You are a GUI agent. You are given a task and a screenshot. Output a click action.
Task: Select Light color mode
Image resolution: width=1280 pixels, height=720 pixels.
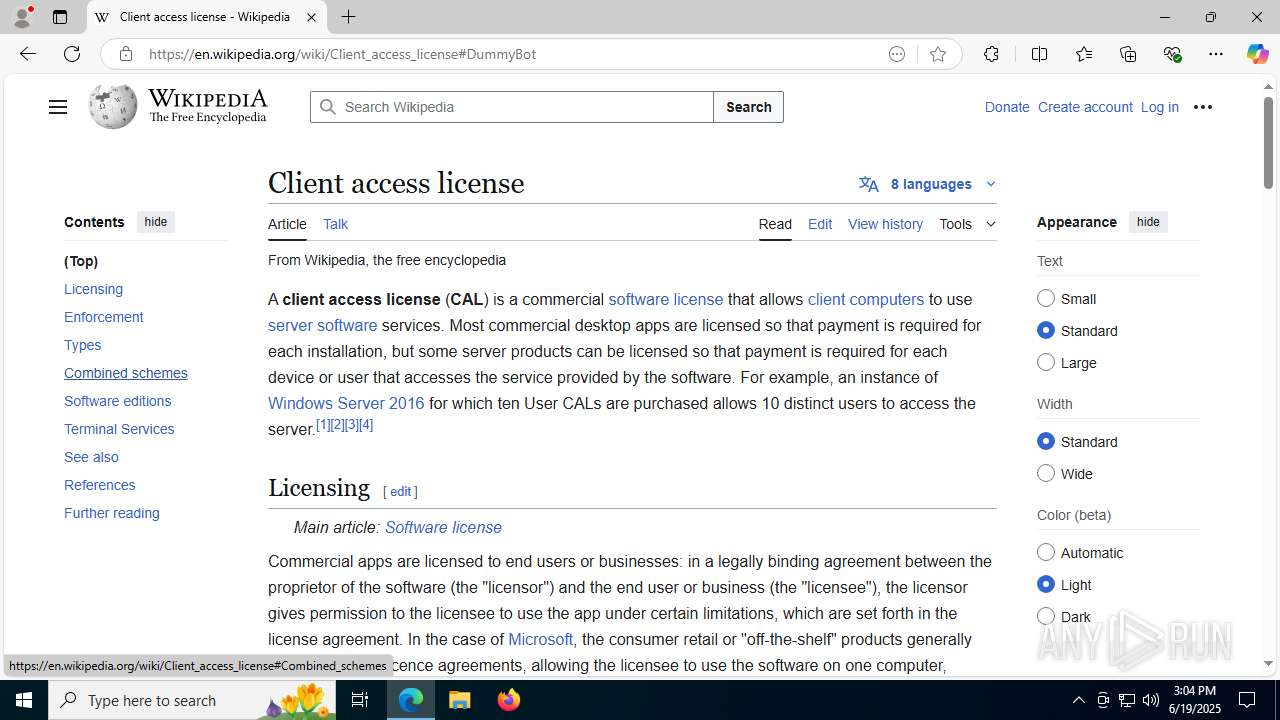[1046, 584]
